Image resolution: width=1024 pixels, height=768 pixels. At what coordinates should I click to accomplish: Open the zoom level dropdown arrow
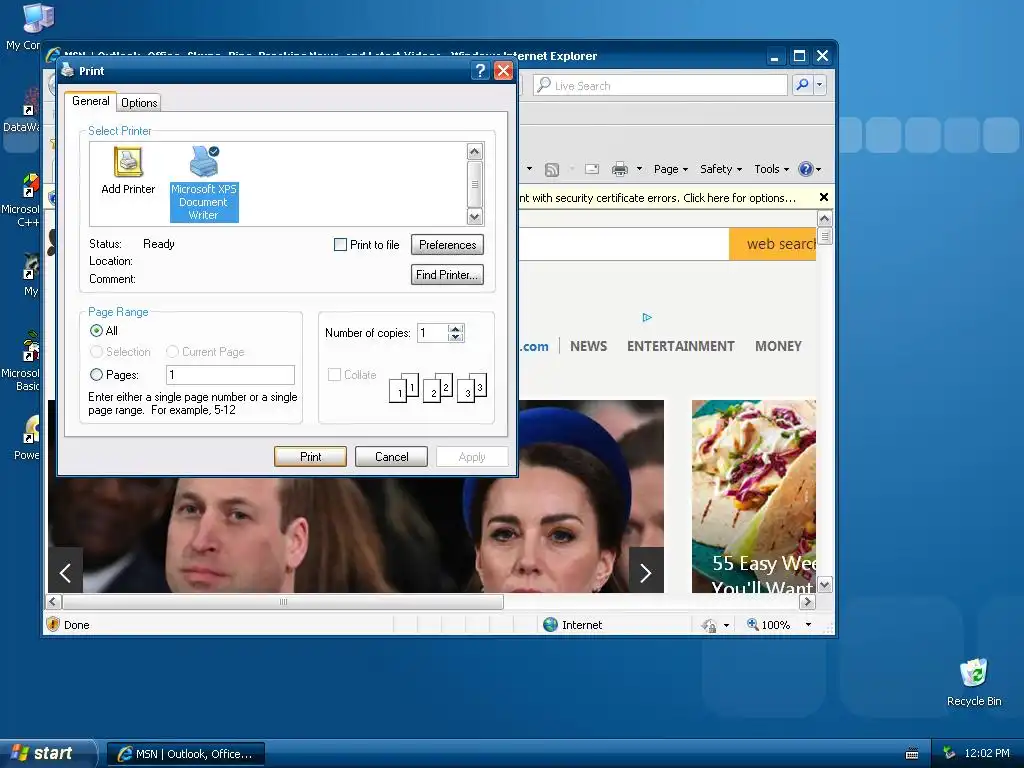coord(808,625)
